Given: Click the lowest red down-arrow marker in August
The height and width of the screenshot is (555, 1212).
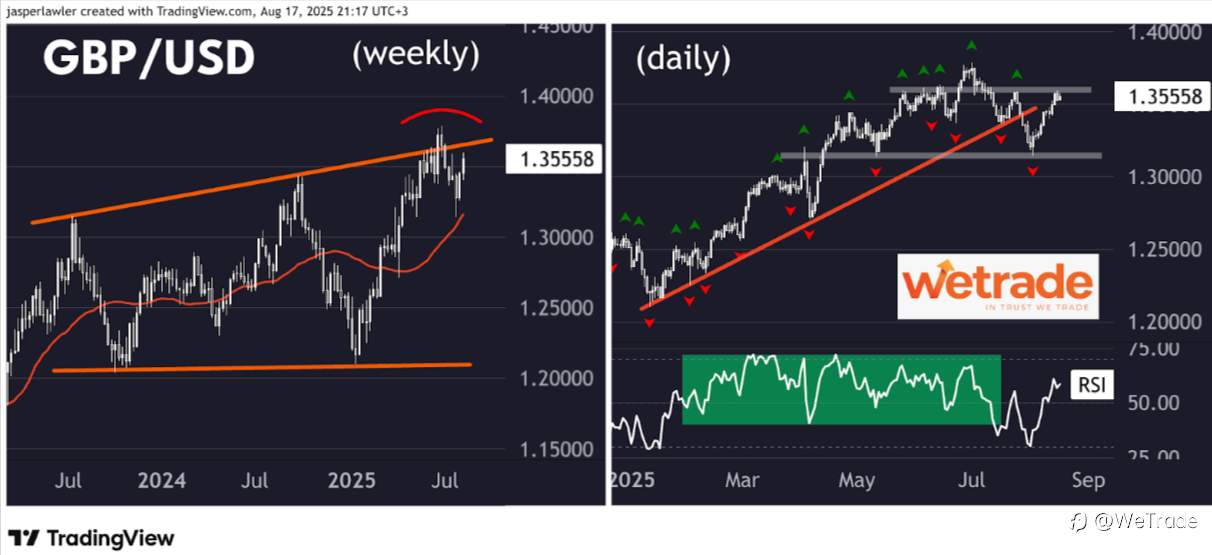Looking at the screenshot, I should pos(1033,172).
